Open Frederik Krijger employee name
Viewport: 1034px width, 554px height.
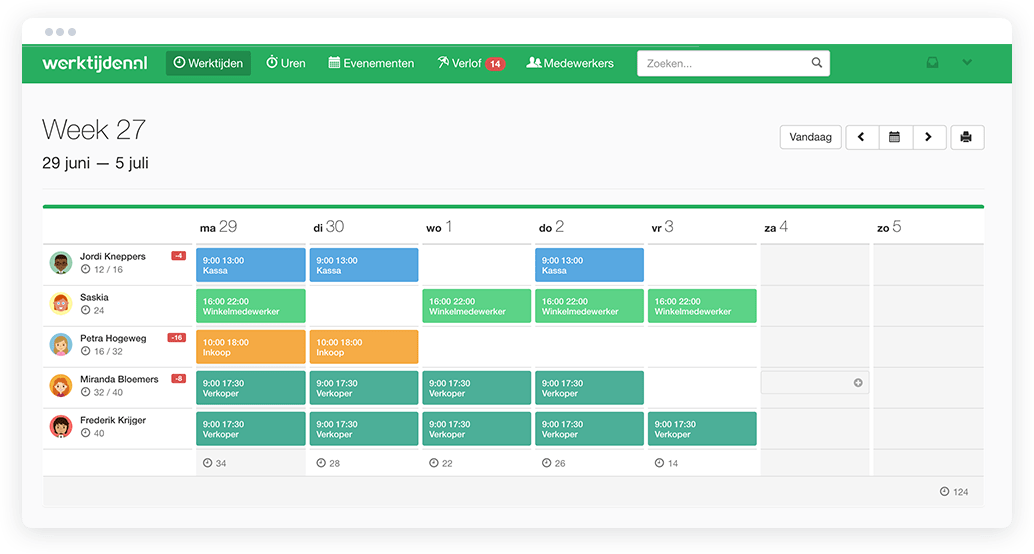pos(113,420)
